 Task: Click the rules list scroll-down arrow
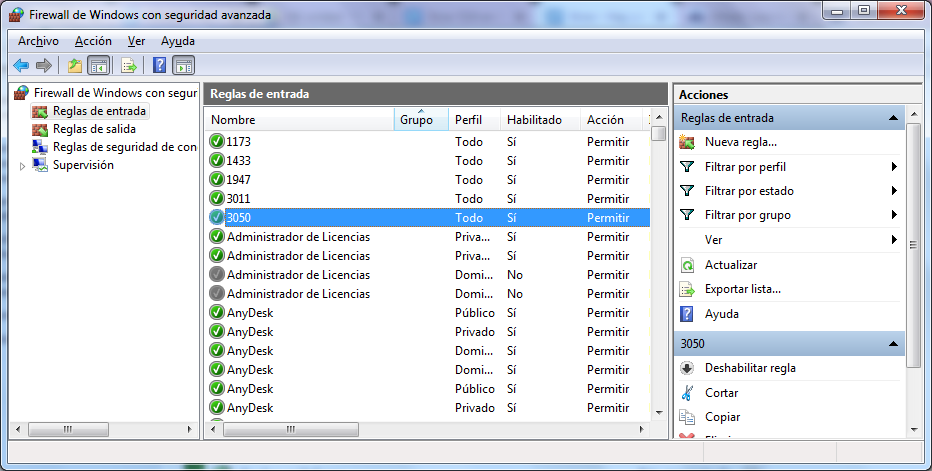[x=659, y=413]
